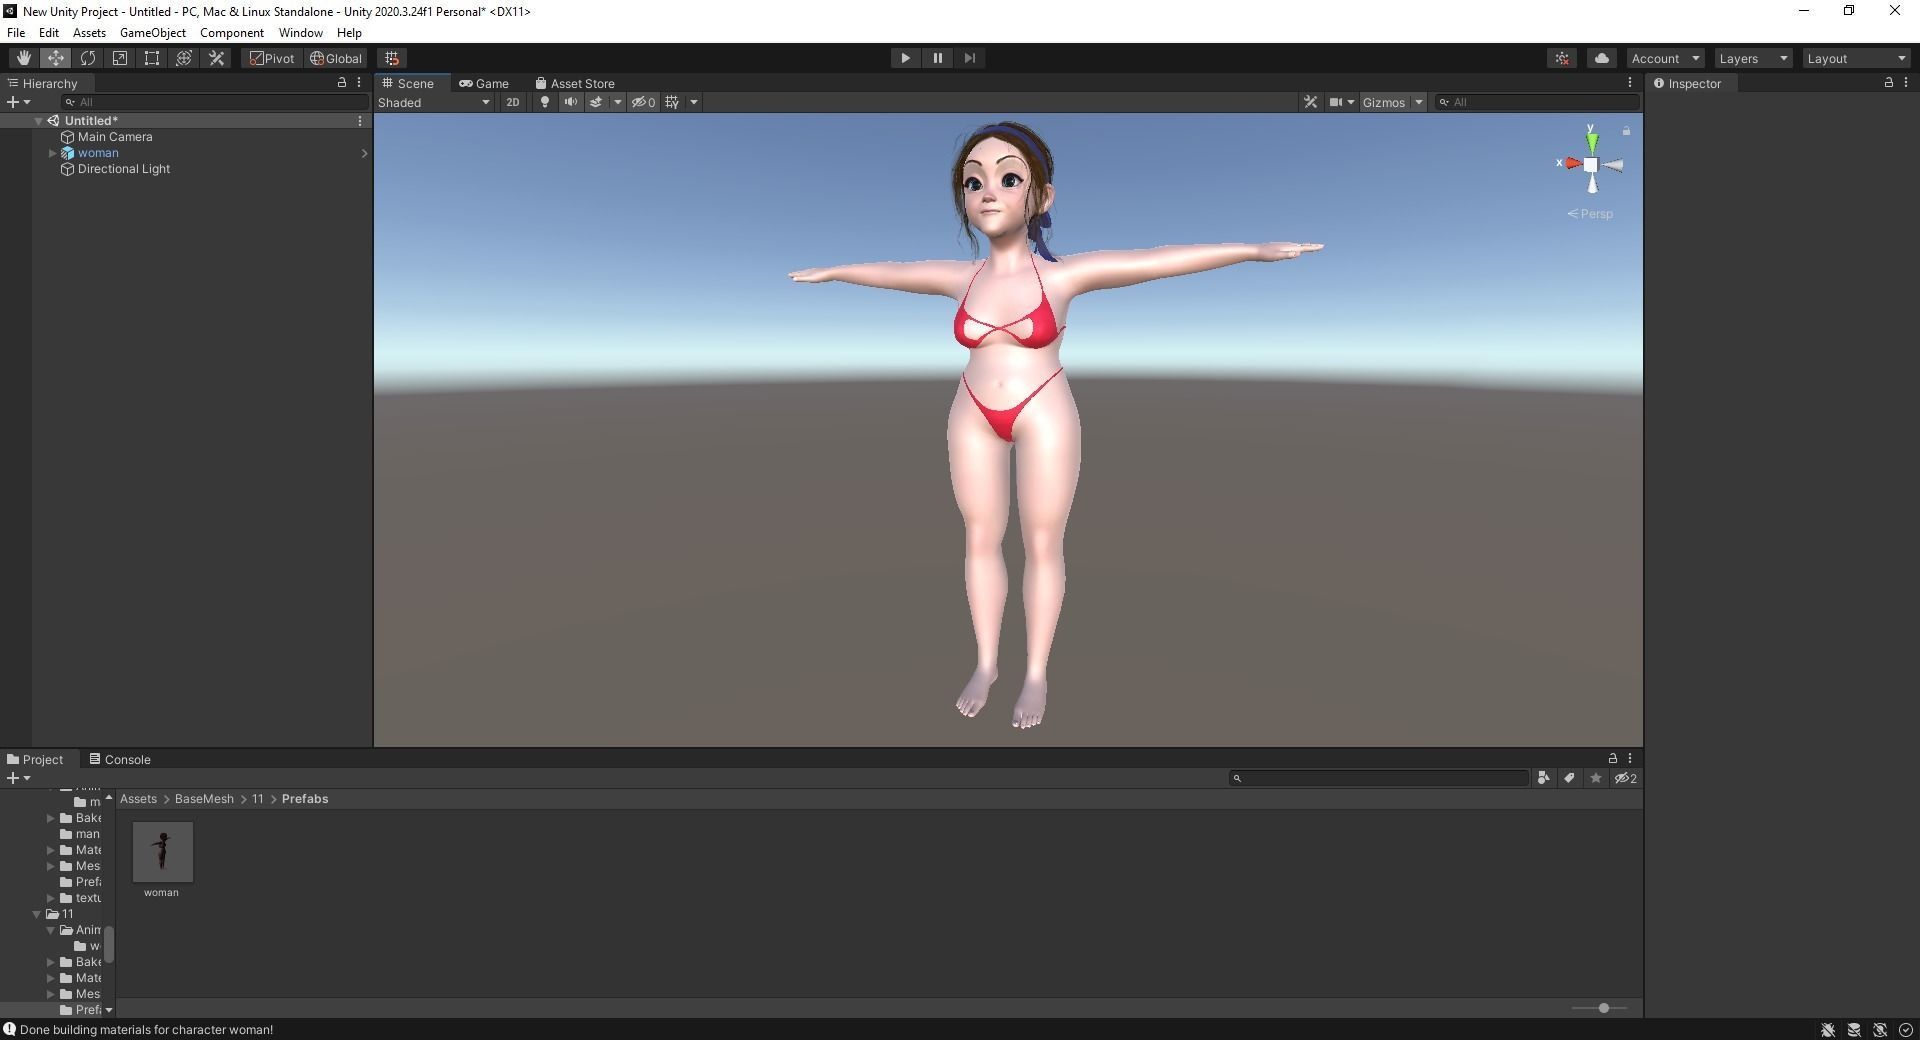Image resolution: width=1920 pixels, height=1040 pixels.
Task: Toggle scene lighting on or off
Action: click(x=544, y=102)
